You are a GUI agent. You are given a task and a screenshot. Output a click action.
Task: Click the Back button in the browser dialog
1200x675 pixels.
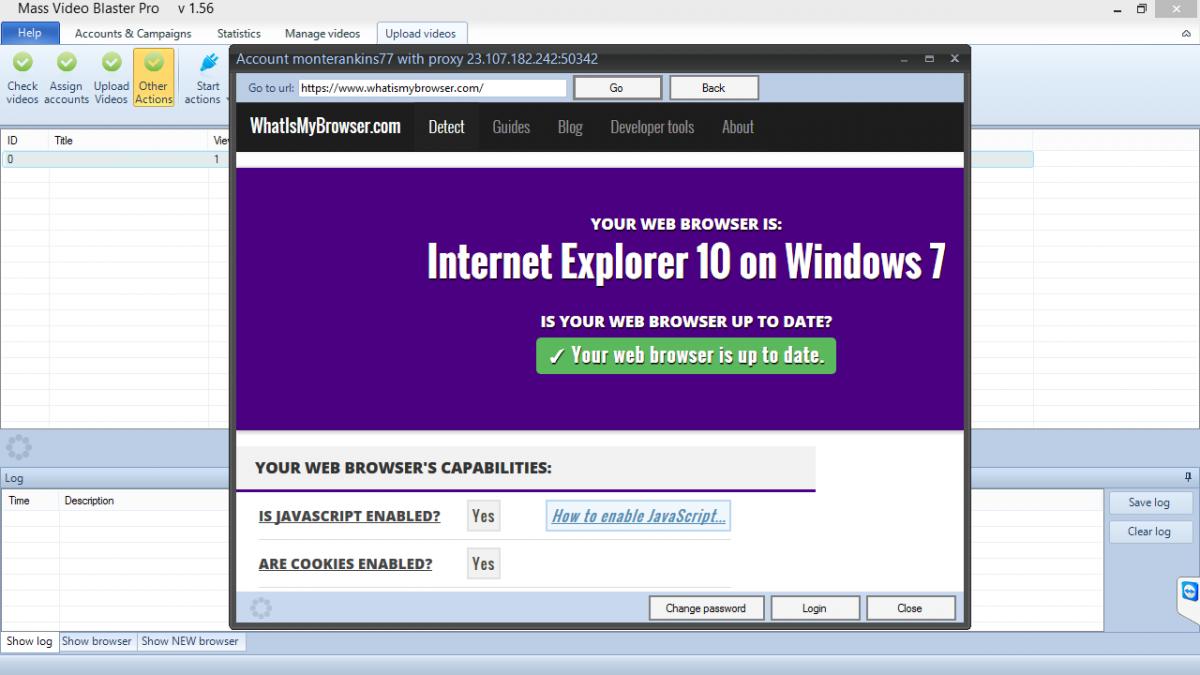[x=713, y=88]
